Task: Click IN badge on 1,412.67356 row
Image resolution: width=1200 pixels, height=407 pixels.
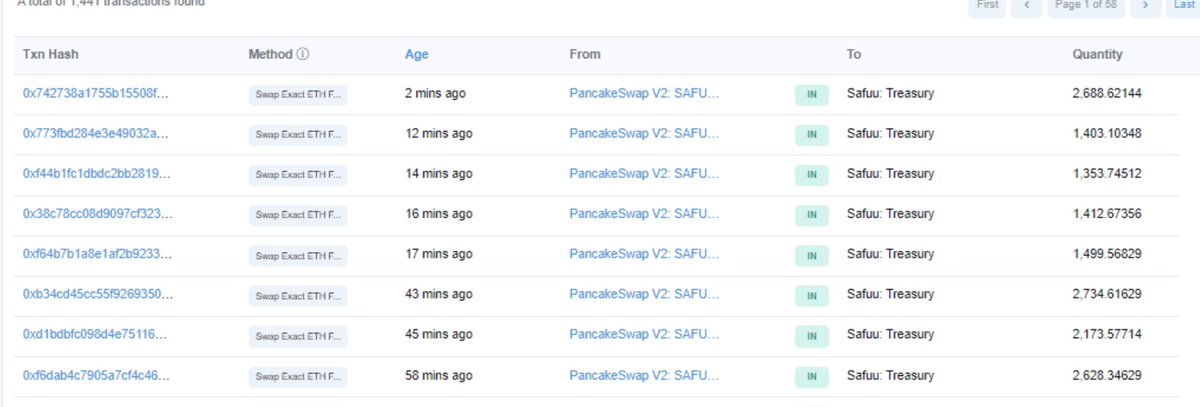Action: pyautogui.click(x=812, y=215)
